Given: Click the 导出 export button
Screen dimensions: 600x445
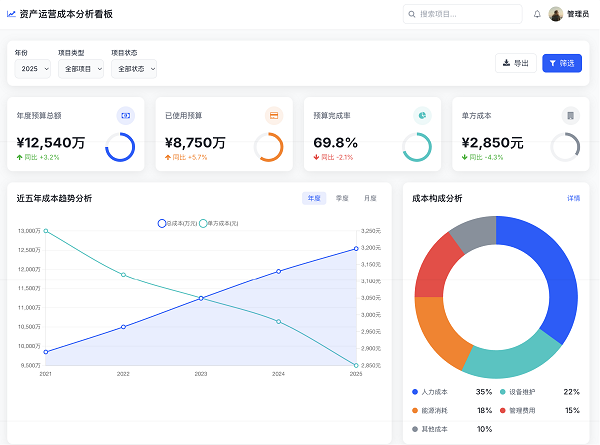Looking at the screenshot, I should [516, 63].
